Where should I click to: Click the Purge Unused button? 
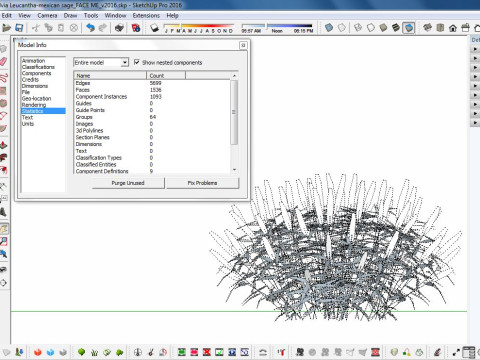tap(128, 183)
